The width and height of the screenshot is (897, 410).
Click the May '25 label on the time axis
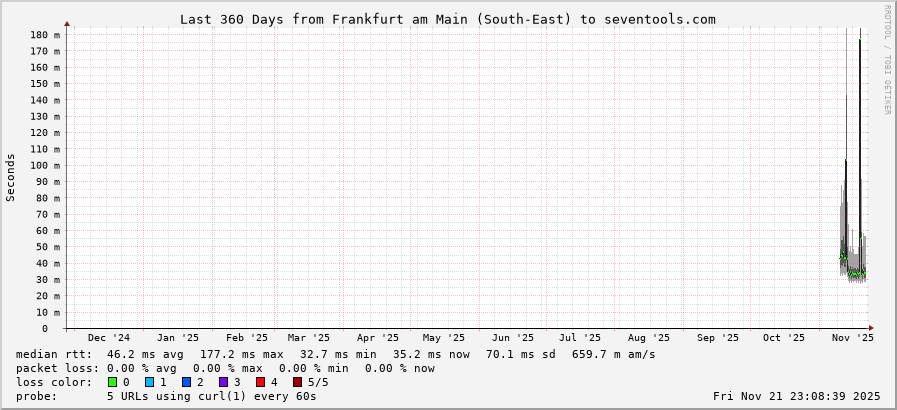click(443, 338)
